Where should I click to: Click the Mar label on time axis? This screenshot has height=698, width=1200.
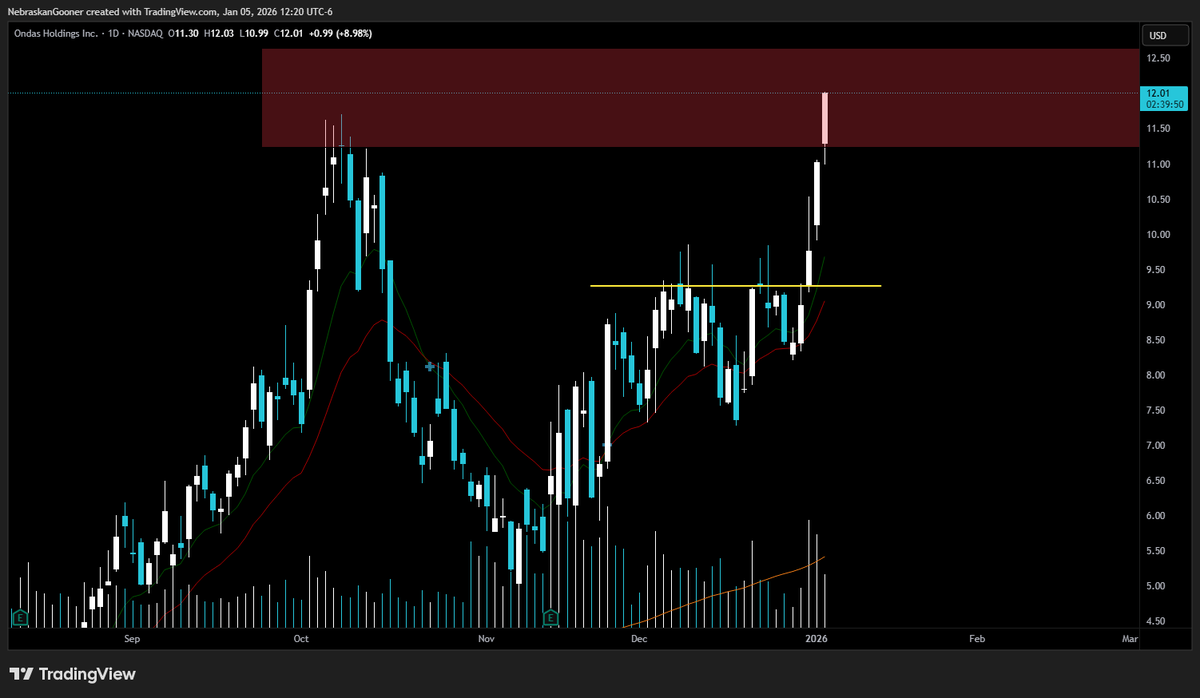pyautogui.click(x=1130, y=638)
